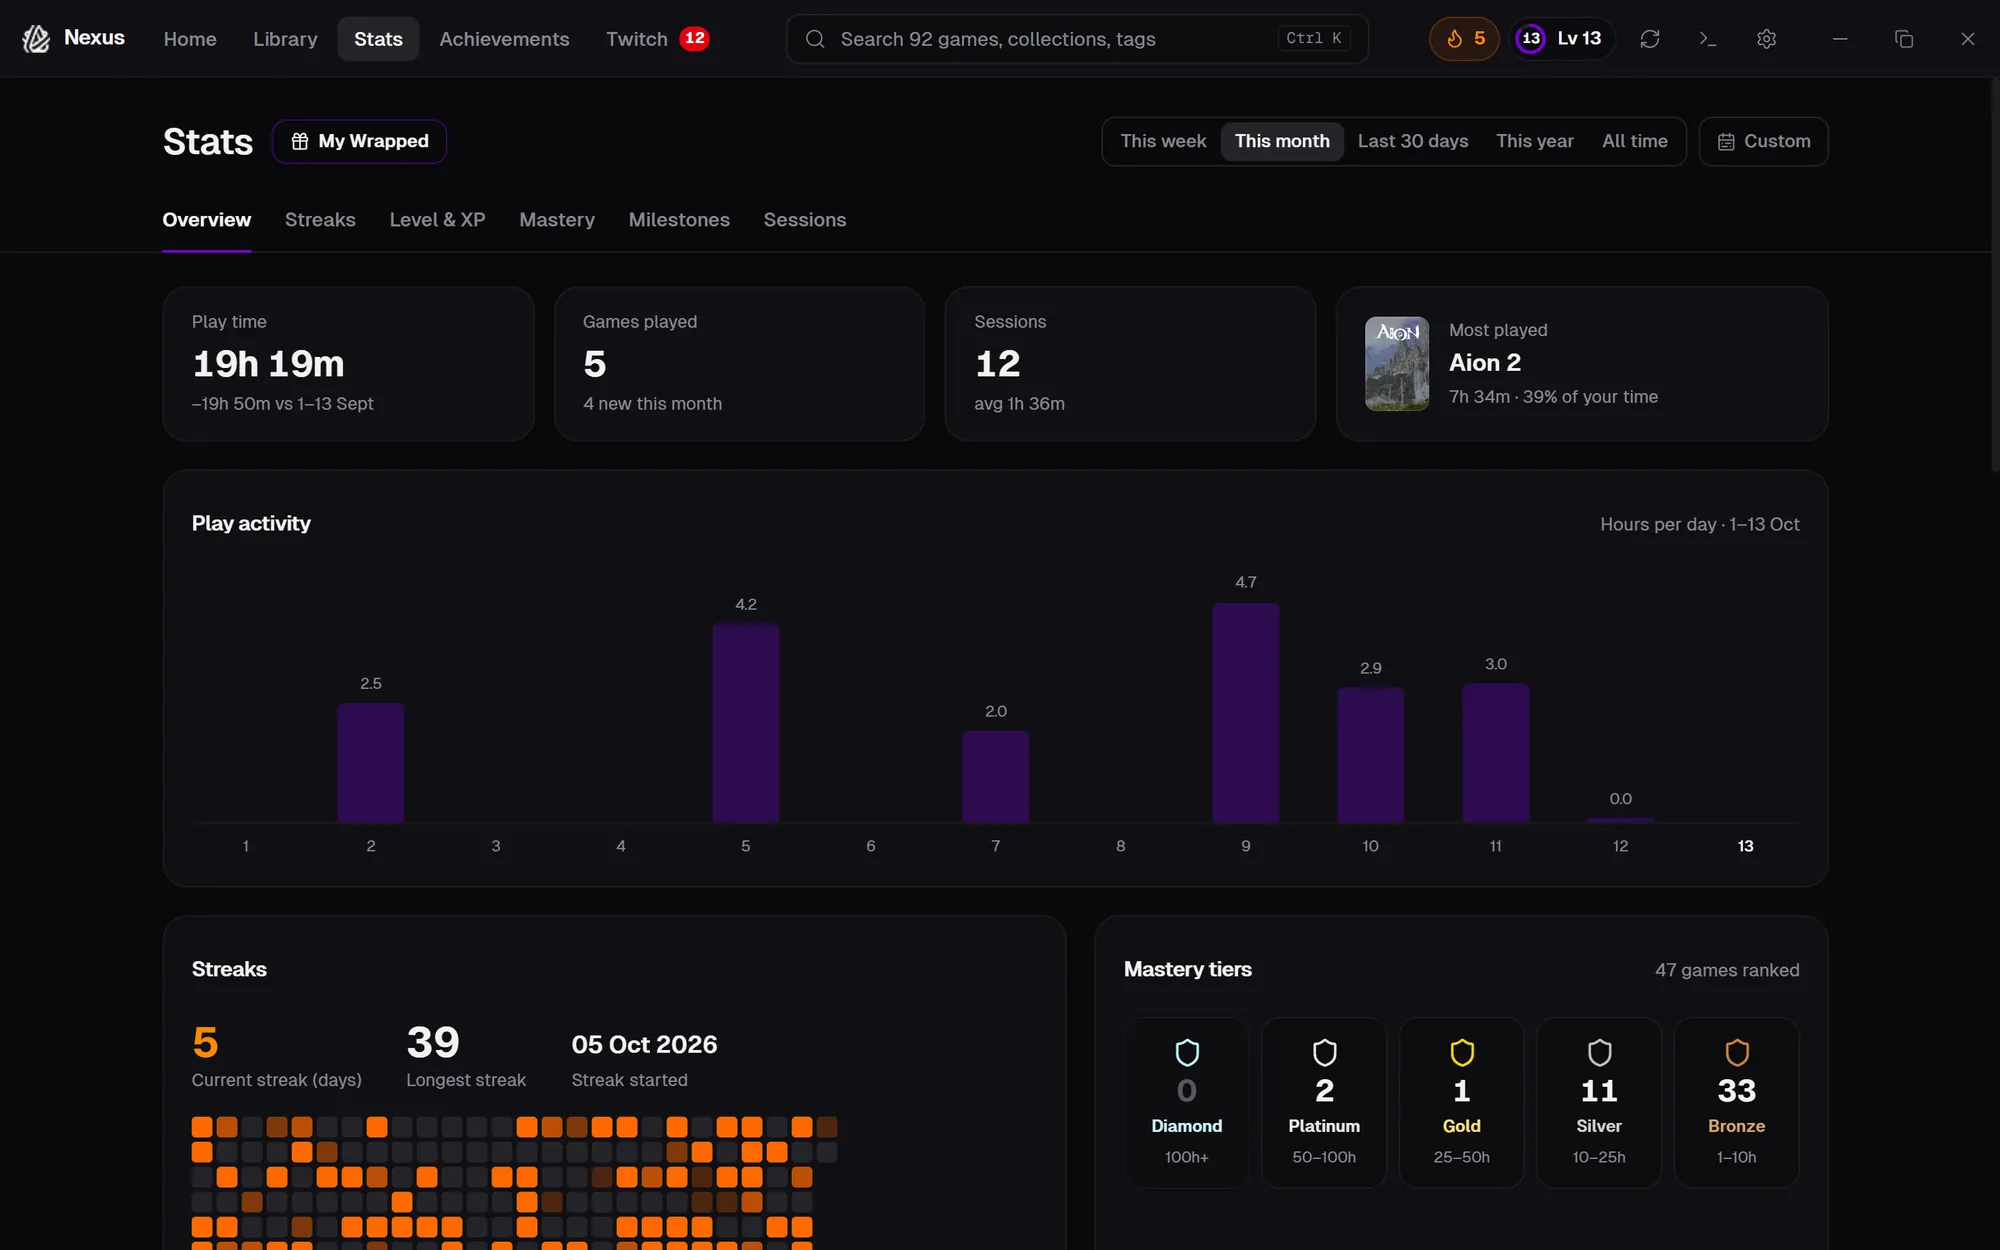Click the Lv 13 level badge
2000x1250 pixels.
pos(1561,39)
